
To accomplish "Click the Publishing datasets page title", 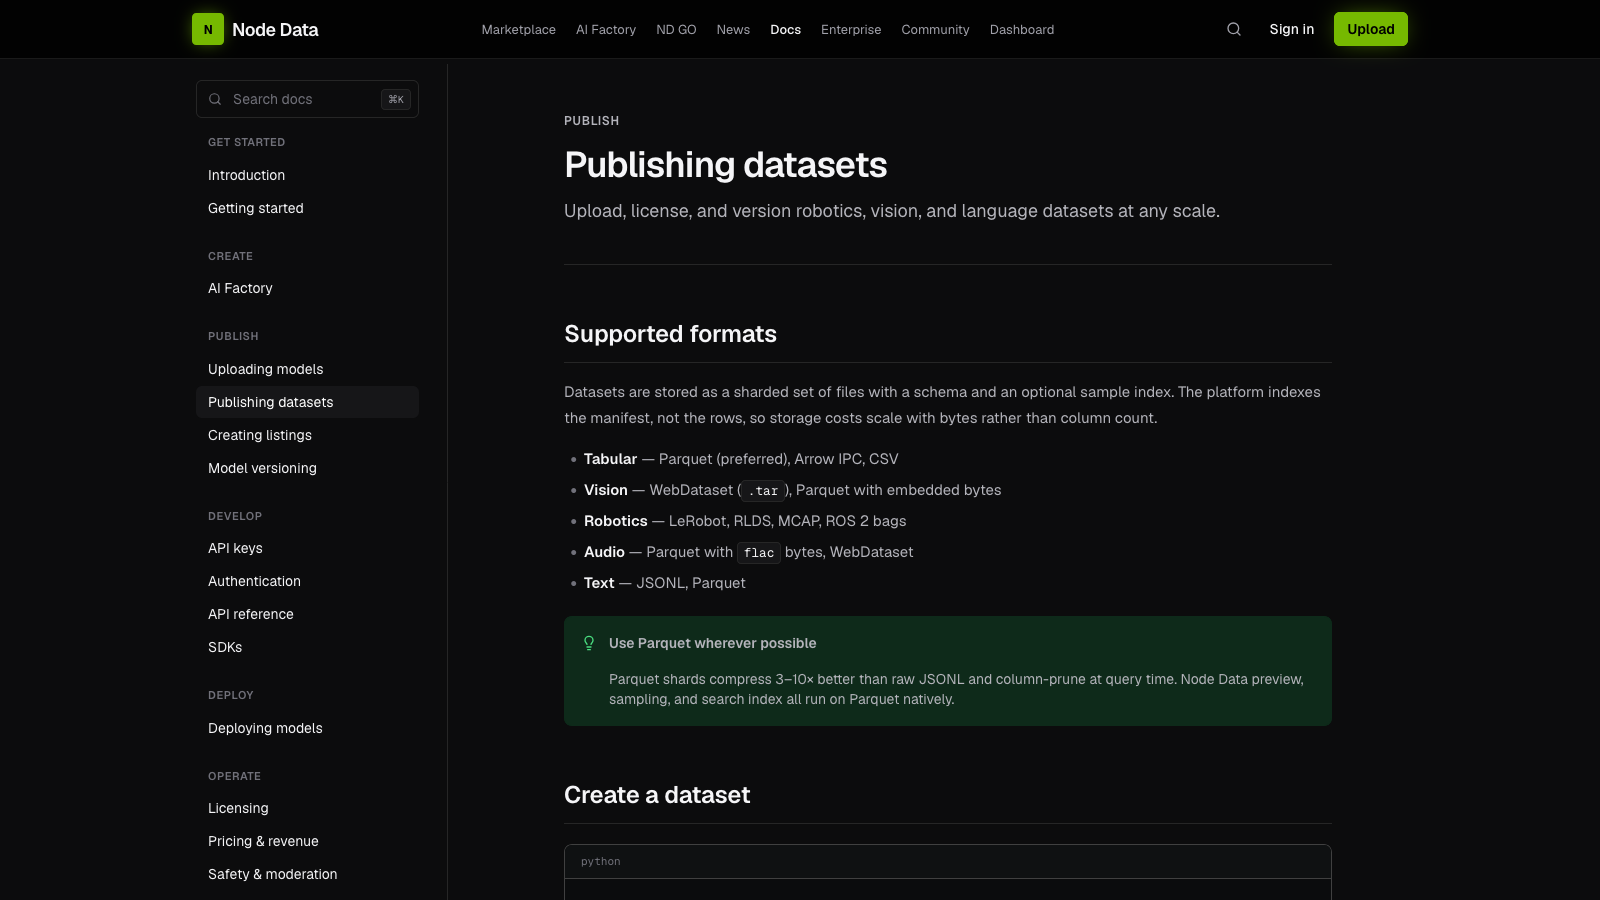I will pos(725,165).
